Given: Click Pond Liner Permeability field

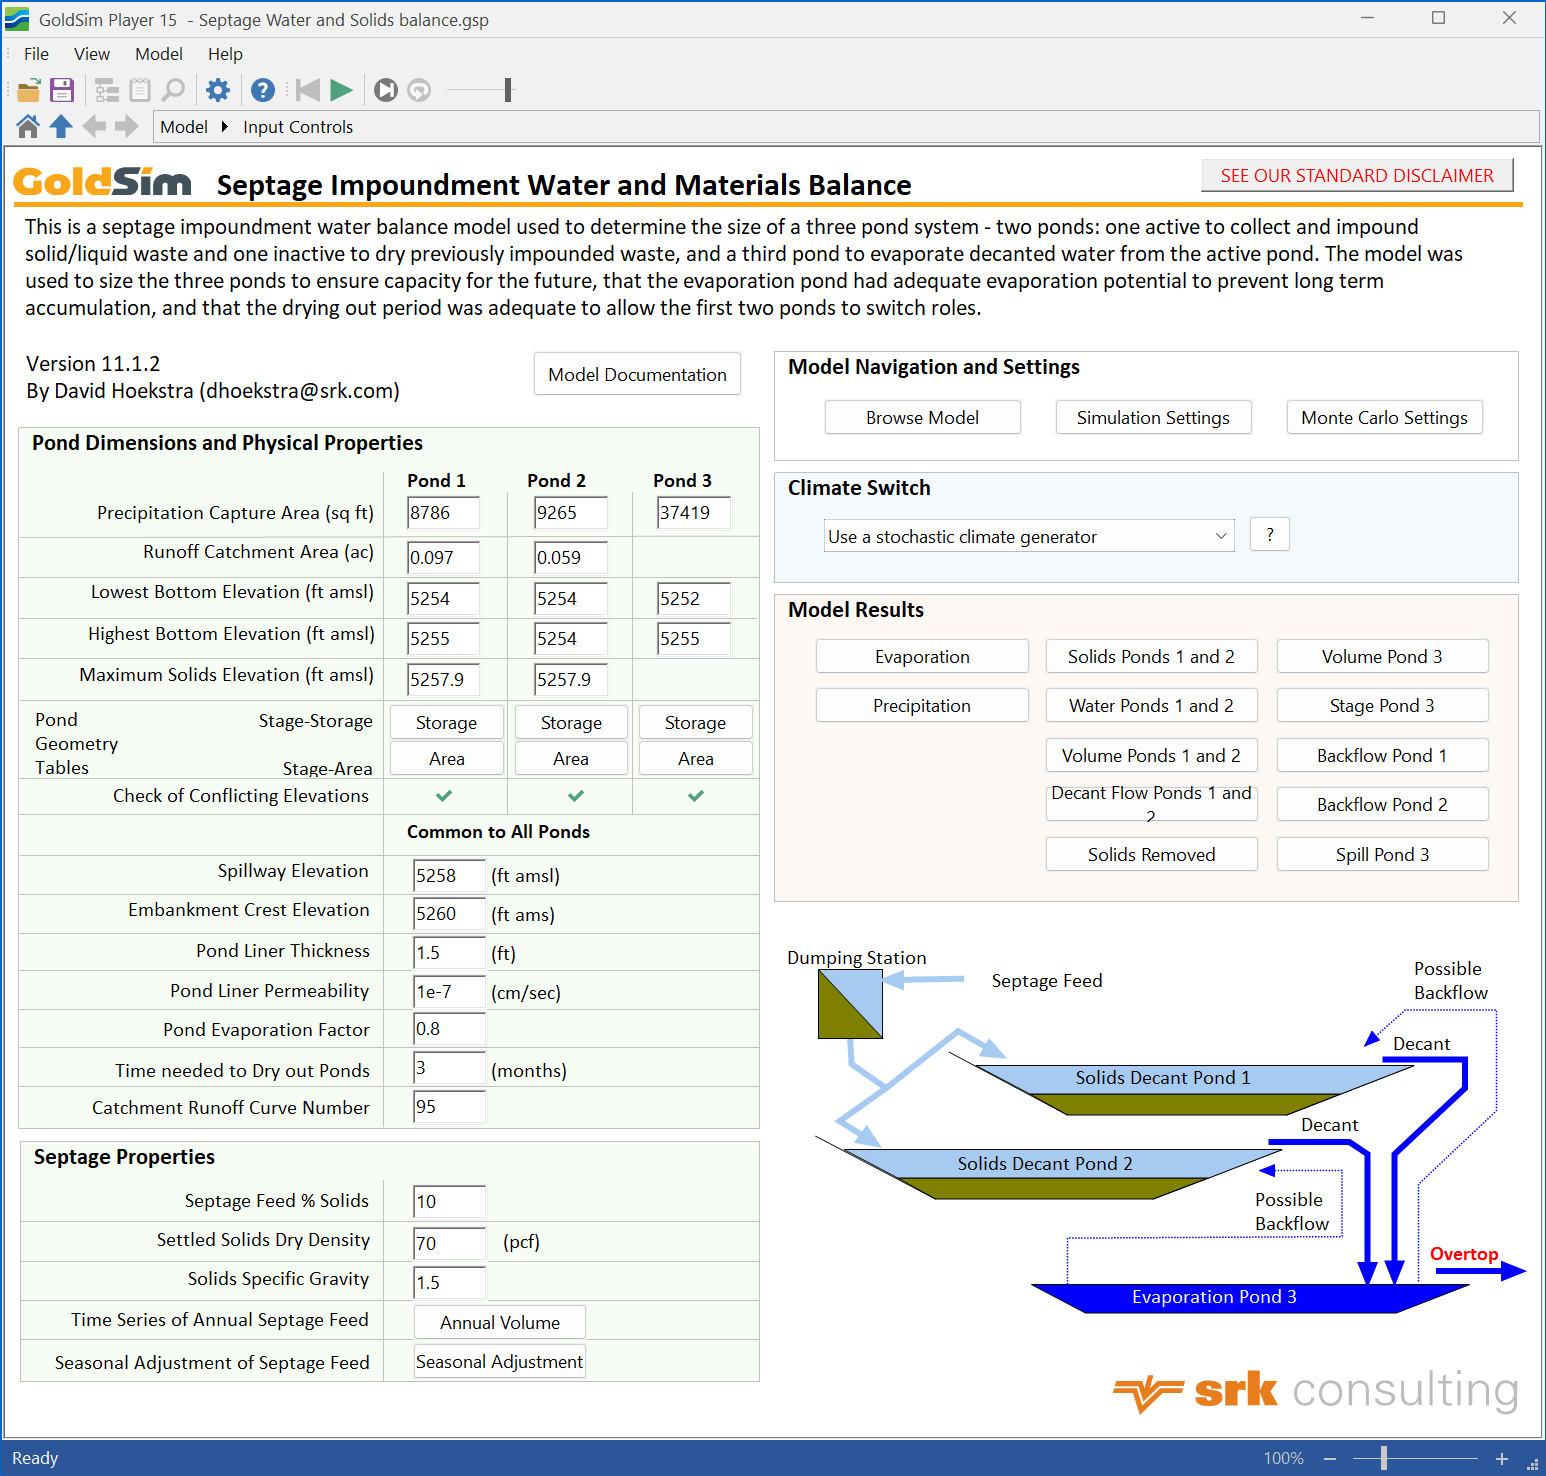Looking at the screenshot, I should 450,992.
